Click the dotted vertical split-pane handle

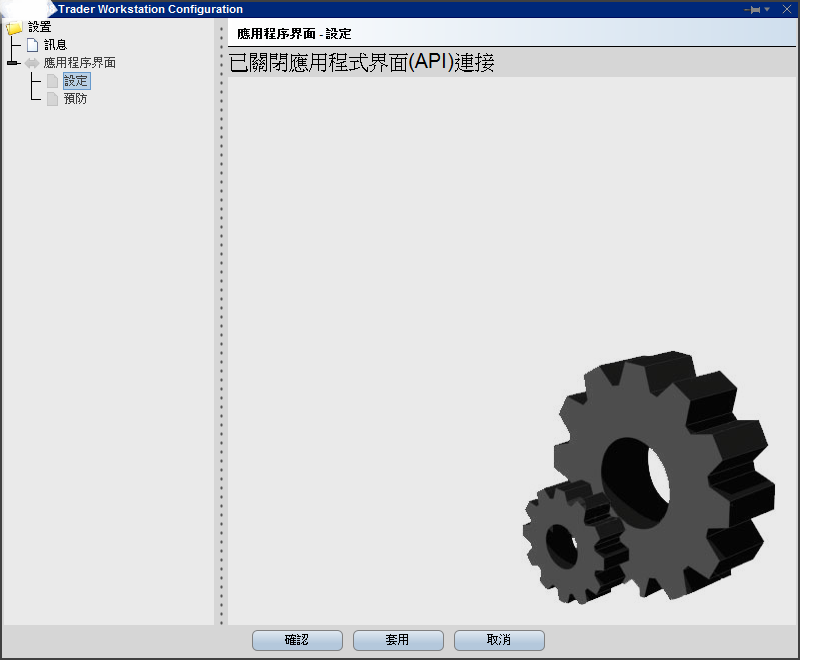tap(221, 323)
